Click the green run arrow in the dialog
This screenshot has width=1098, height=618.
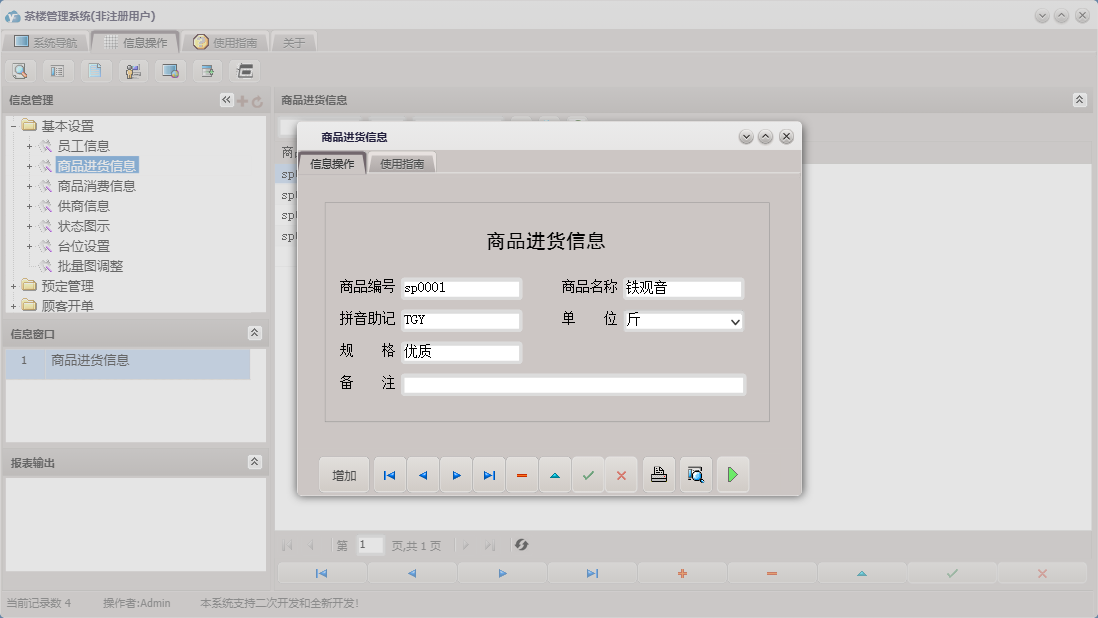(x=733, y=474)
